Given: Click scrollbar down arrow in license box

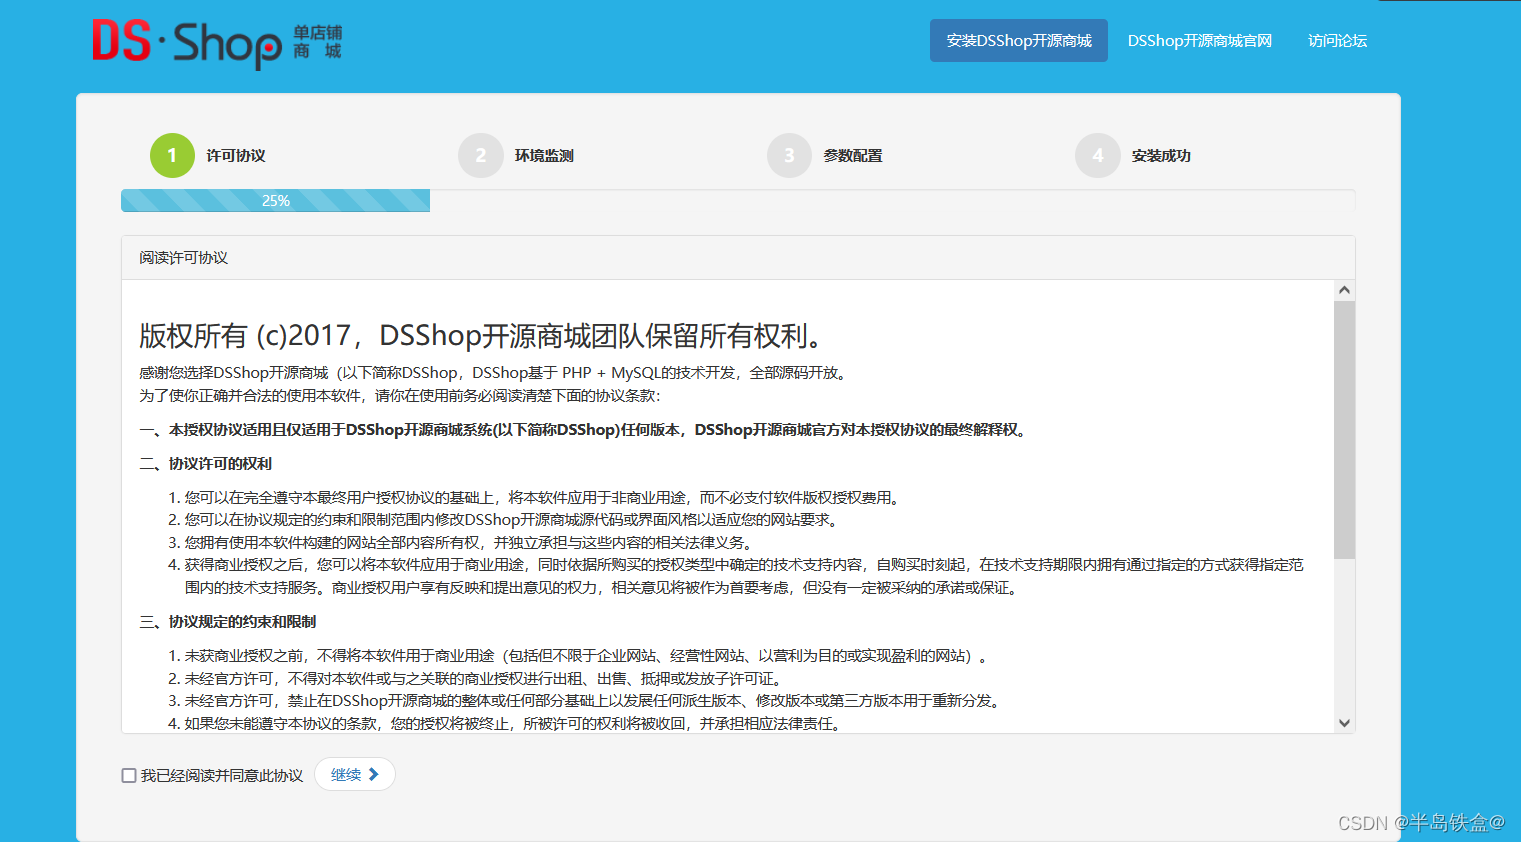Looking at the screenshot, I should pos(1345,723).
